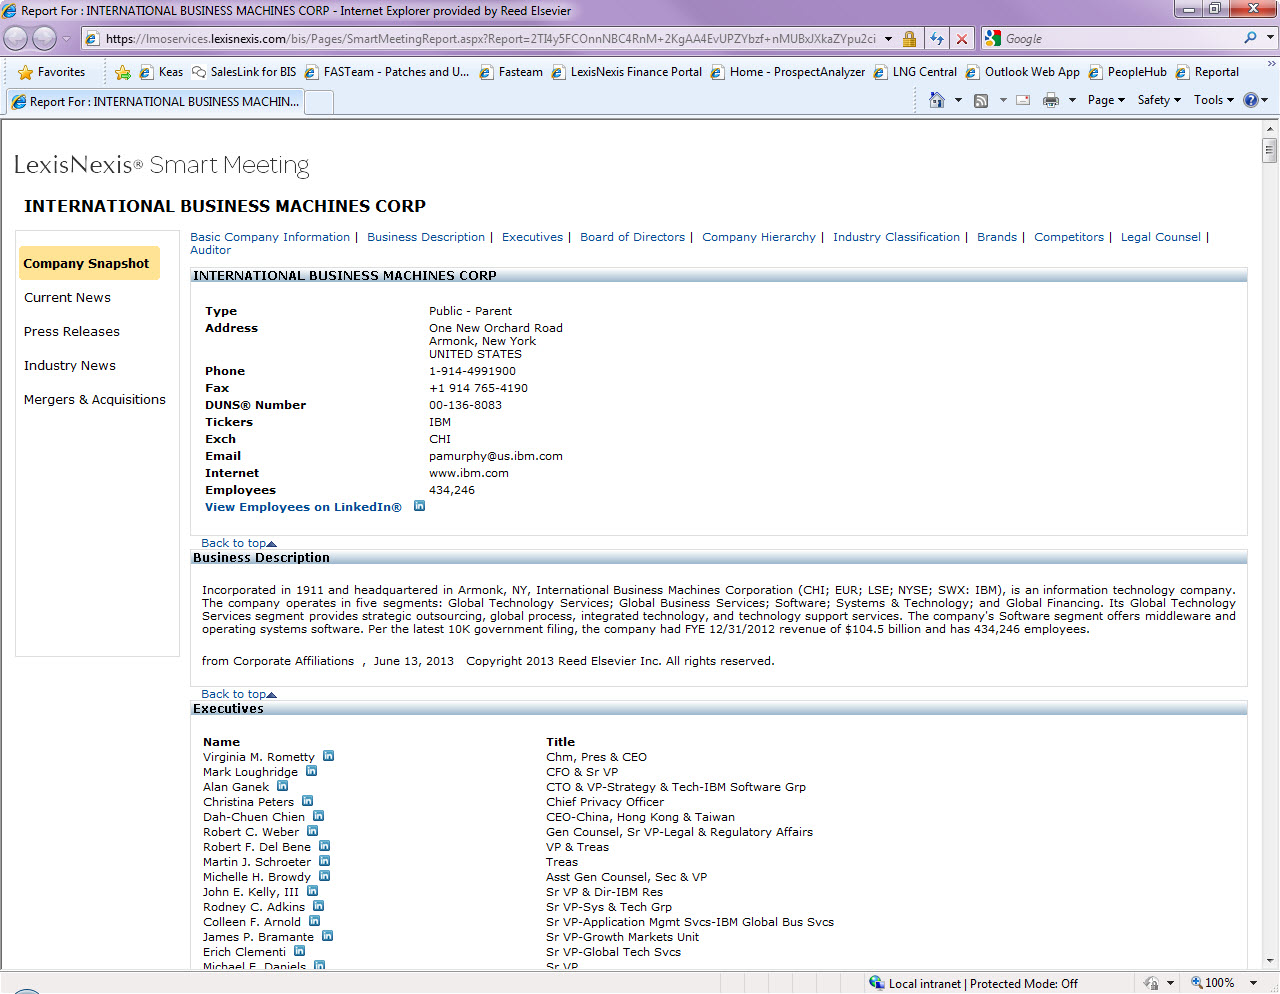This screenshot has width=1280, height=994.
Task: Open the LexisNexis Finance Portal favorite
Action: pos(627,72)
